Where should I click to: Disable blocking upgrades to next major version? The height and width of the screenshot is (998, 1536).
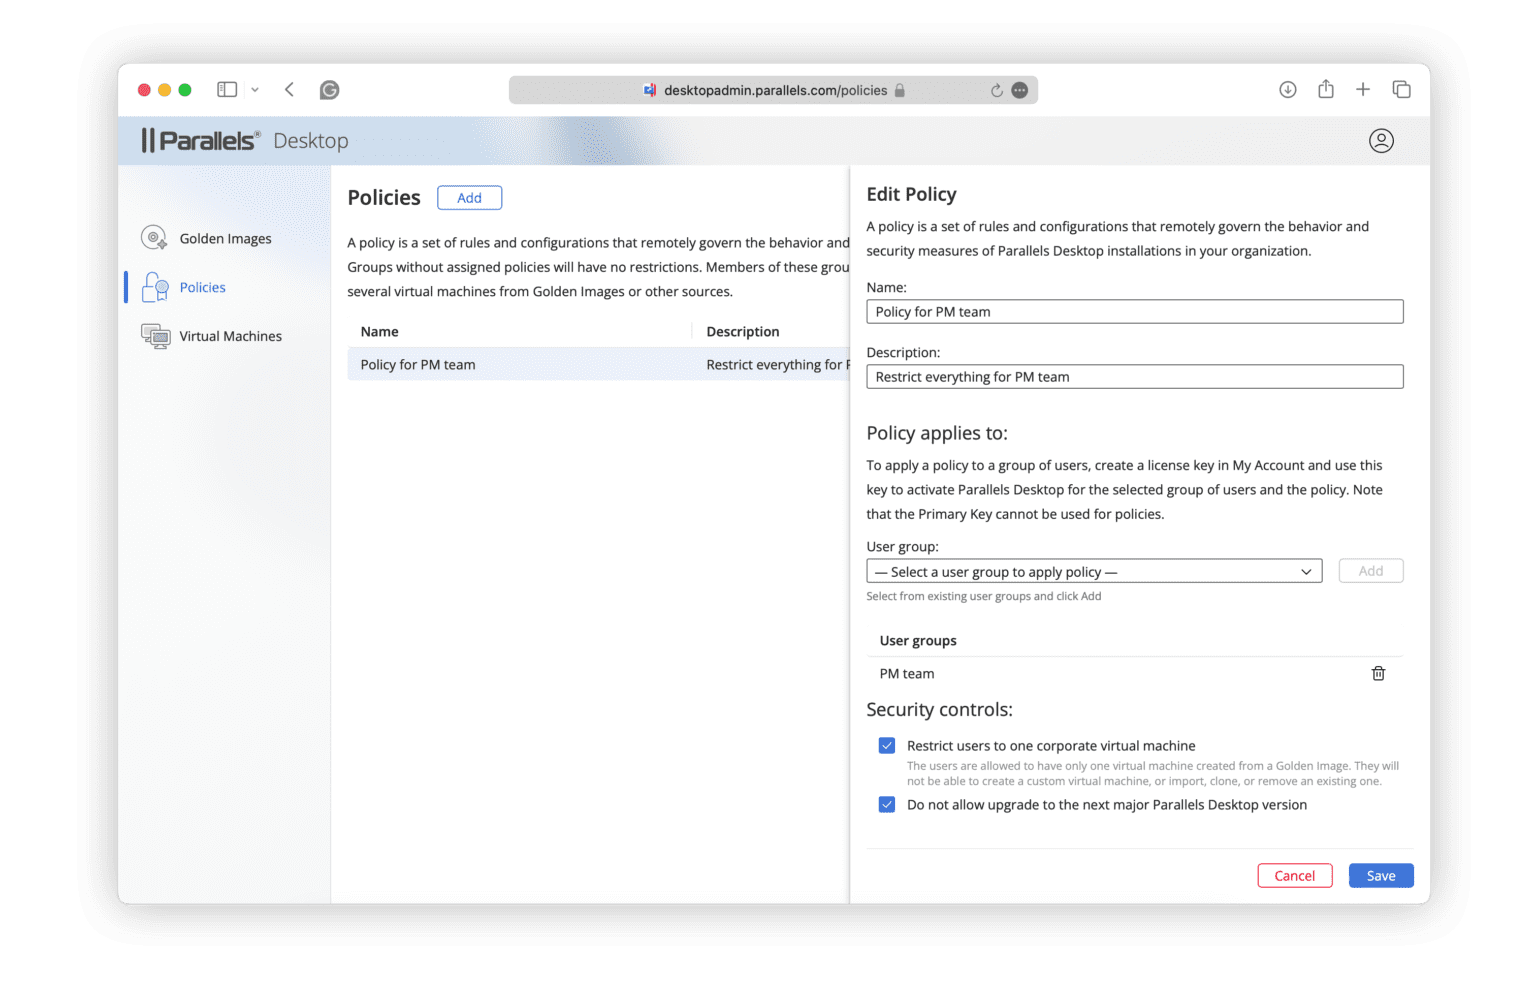[887, 804]
